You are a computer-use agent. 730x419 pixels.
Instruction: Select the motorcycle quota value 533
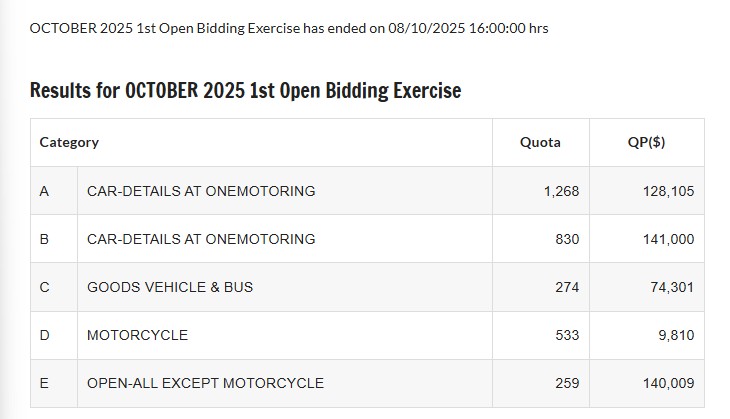pyautogui.click(x=566, y=335)
